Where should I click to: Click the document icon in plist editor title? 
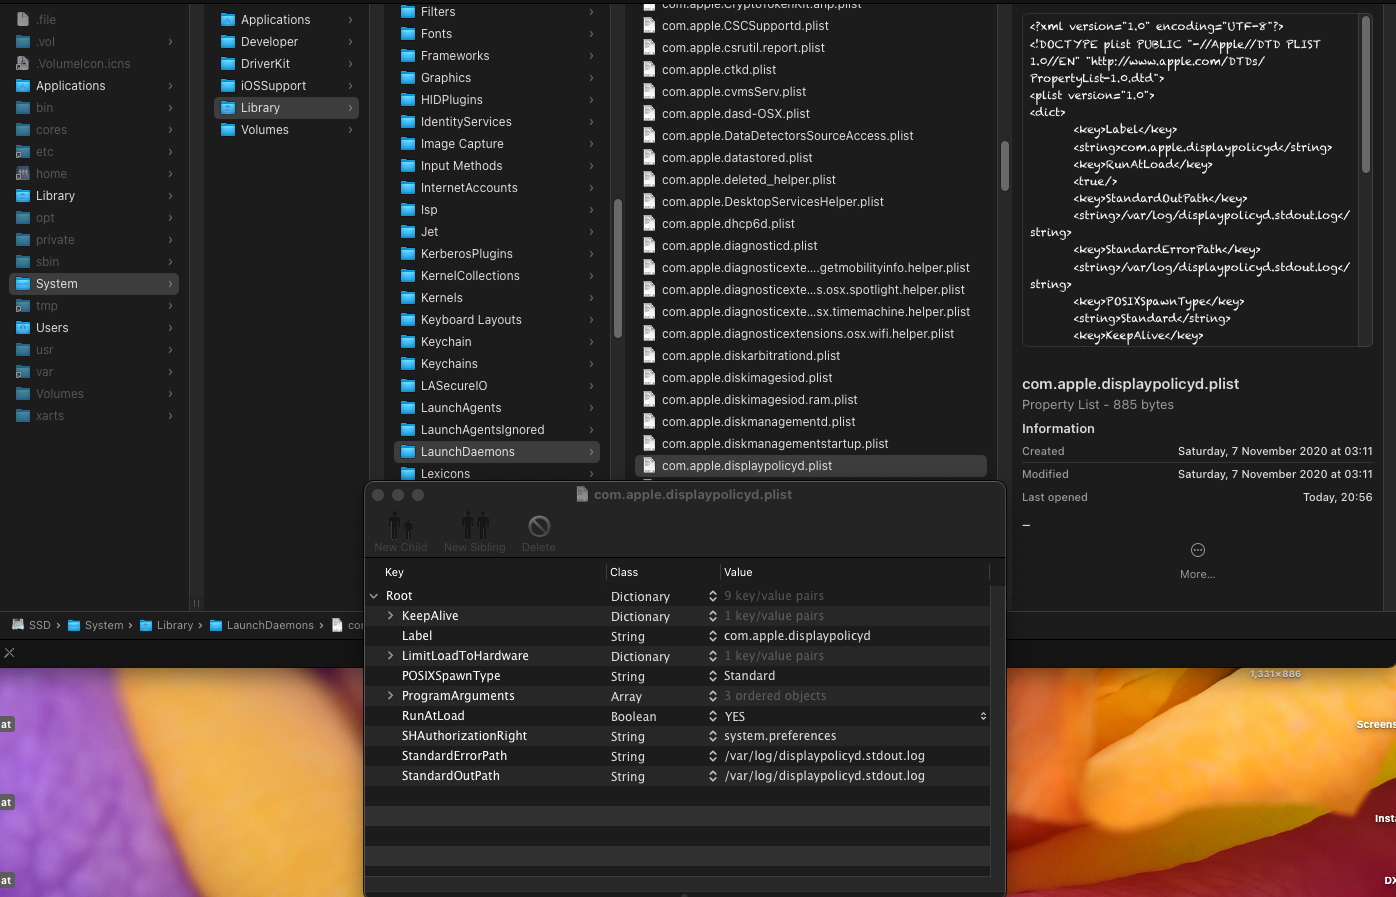pos(582,494)
